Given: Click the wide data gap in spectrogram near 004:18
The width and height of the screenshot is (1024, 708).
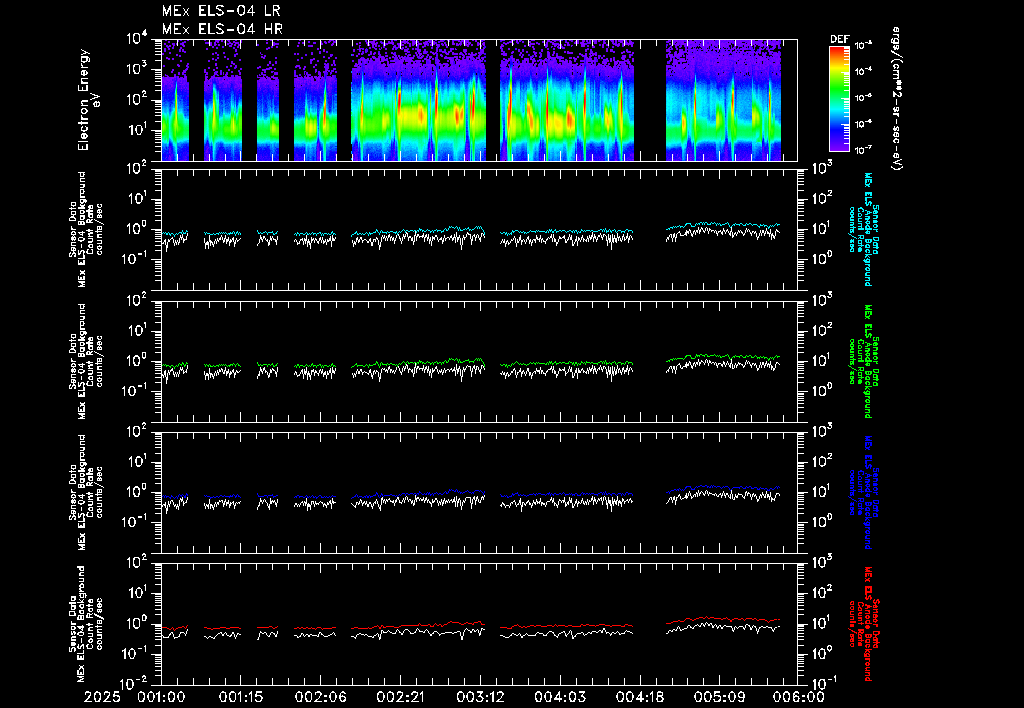Looking at the screenshot, I should pyautogui.click(x=650, y=100).
